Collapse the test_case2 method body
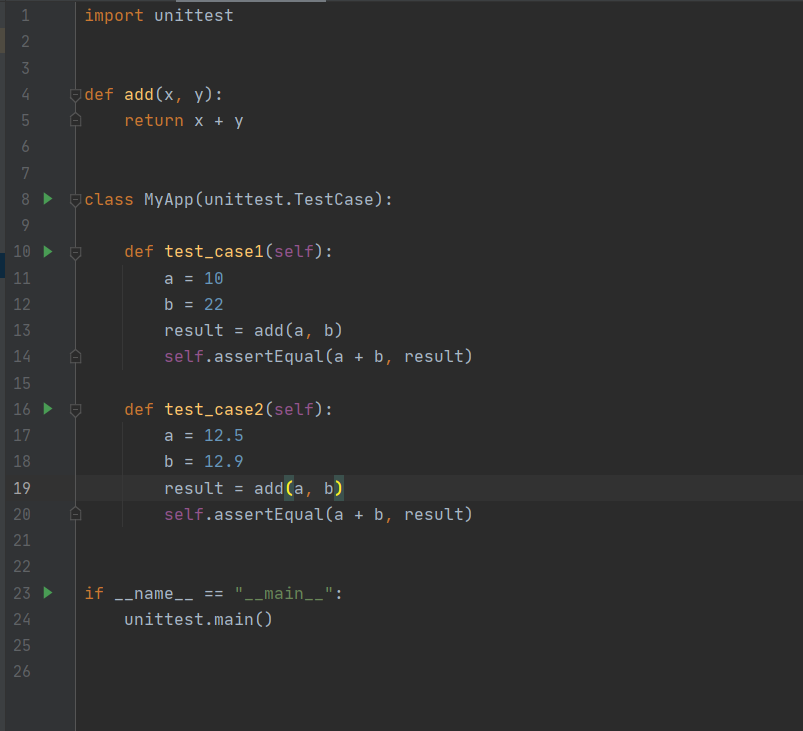803x731 pixels. 74,408
